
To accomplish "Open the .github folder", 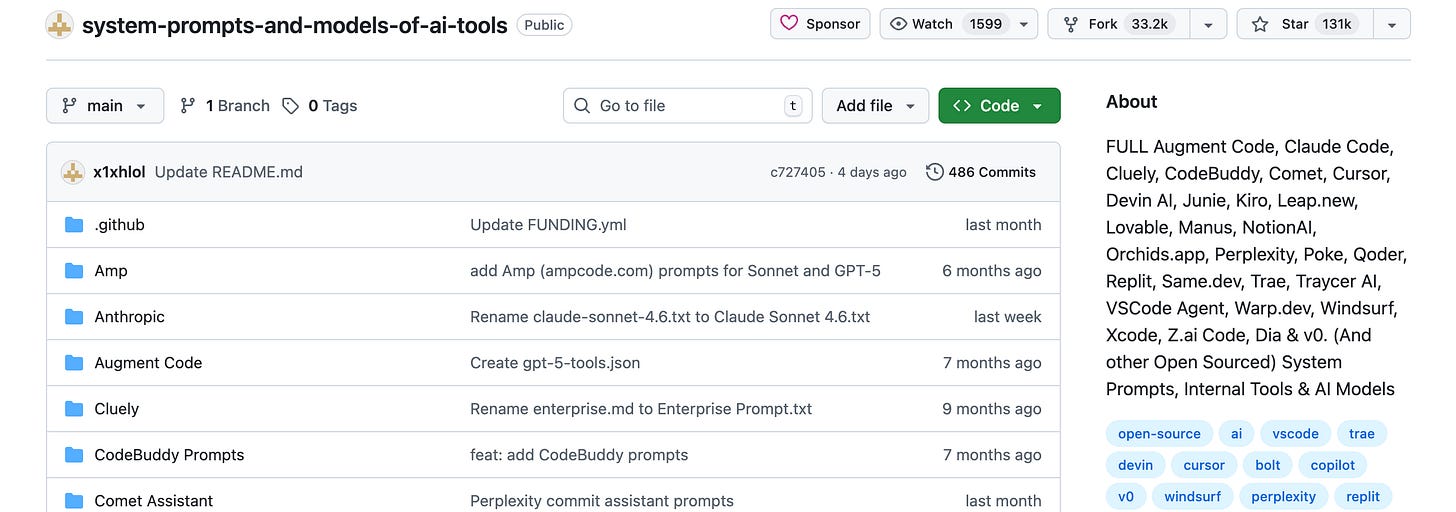I will (x=120, y=224).
